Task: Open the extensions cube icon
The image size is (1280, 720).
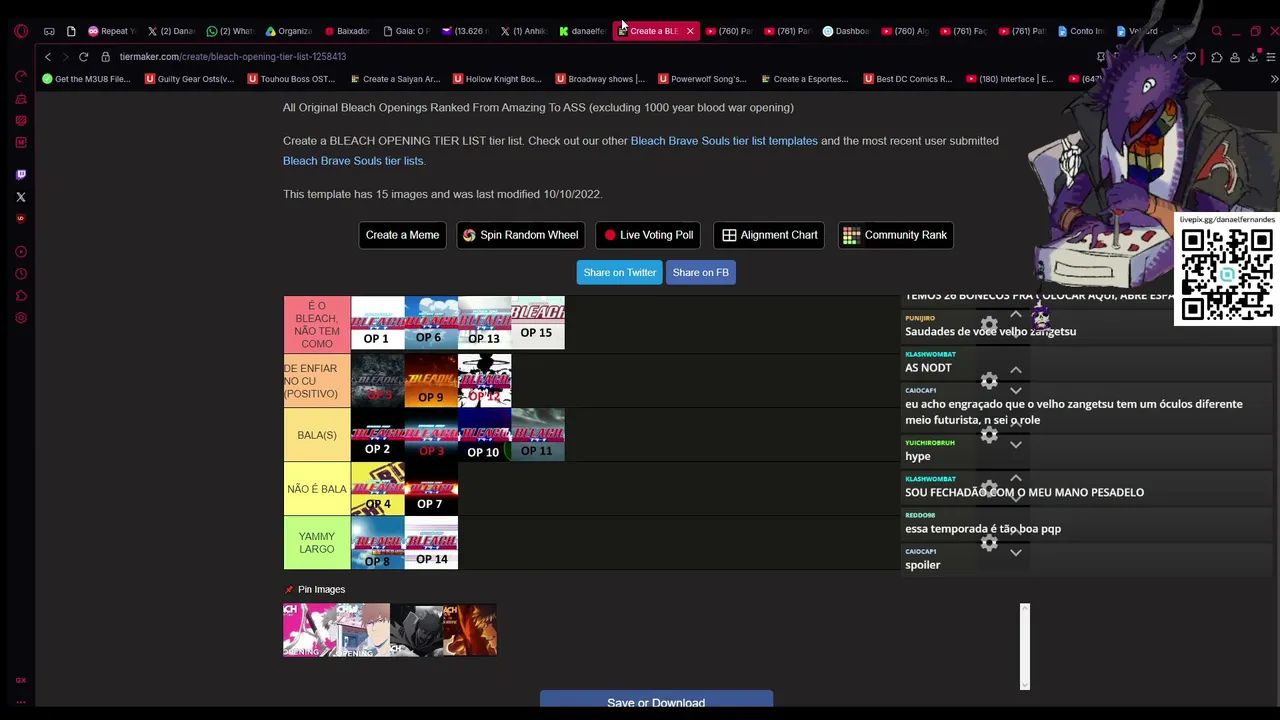Action: tap(1217, 57)
